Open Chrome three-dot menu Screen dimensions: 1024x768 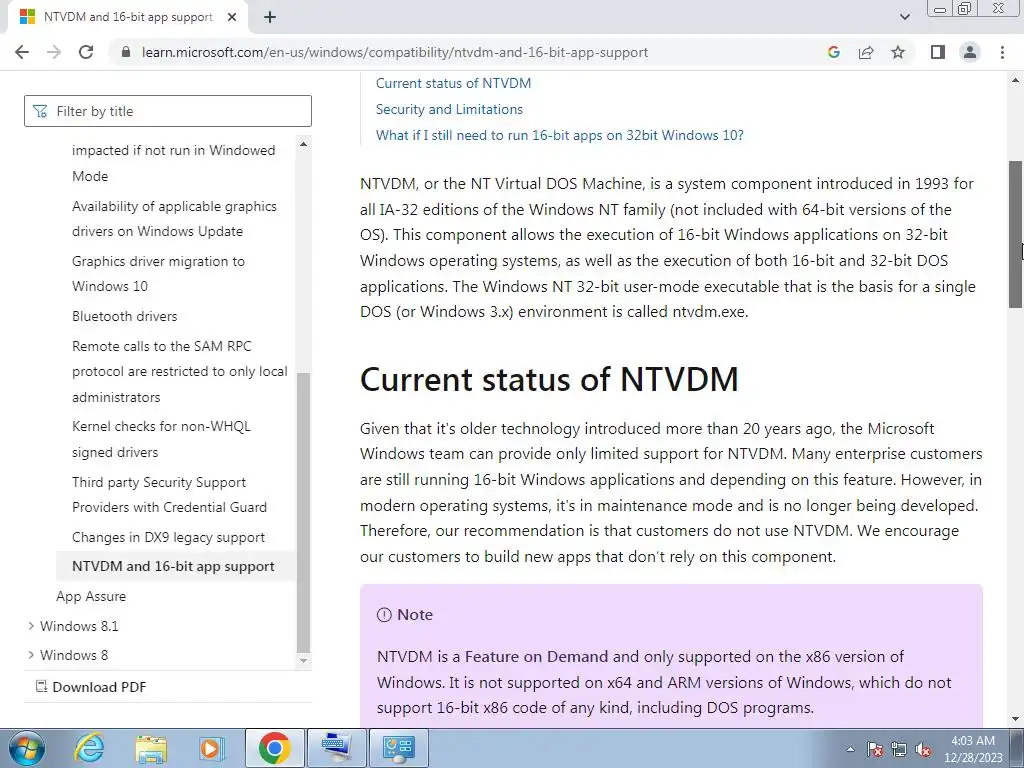pyautogui.click(x=1002, y=52)
